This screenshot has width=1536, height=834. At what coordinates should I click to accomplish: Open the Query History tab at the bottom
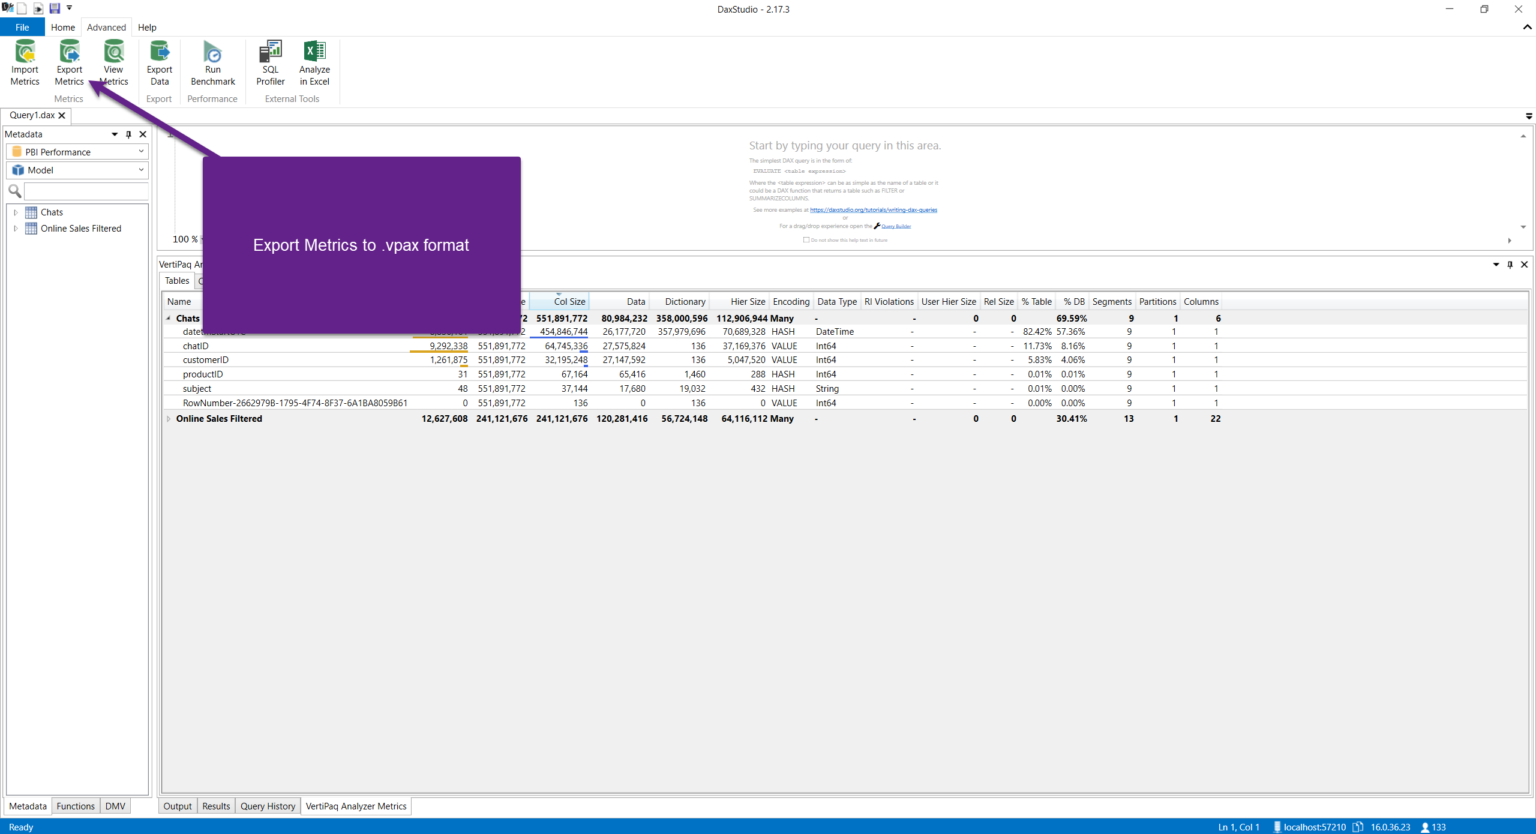[267, 805]
